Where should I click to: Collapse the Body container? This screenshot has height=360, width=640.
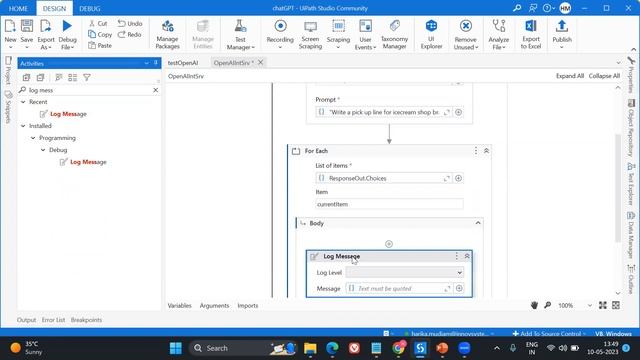point(478,223)
